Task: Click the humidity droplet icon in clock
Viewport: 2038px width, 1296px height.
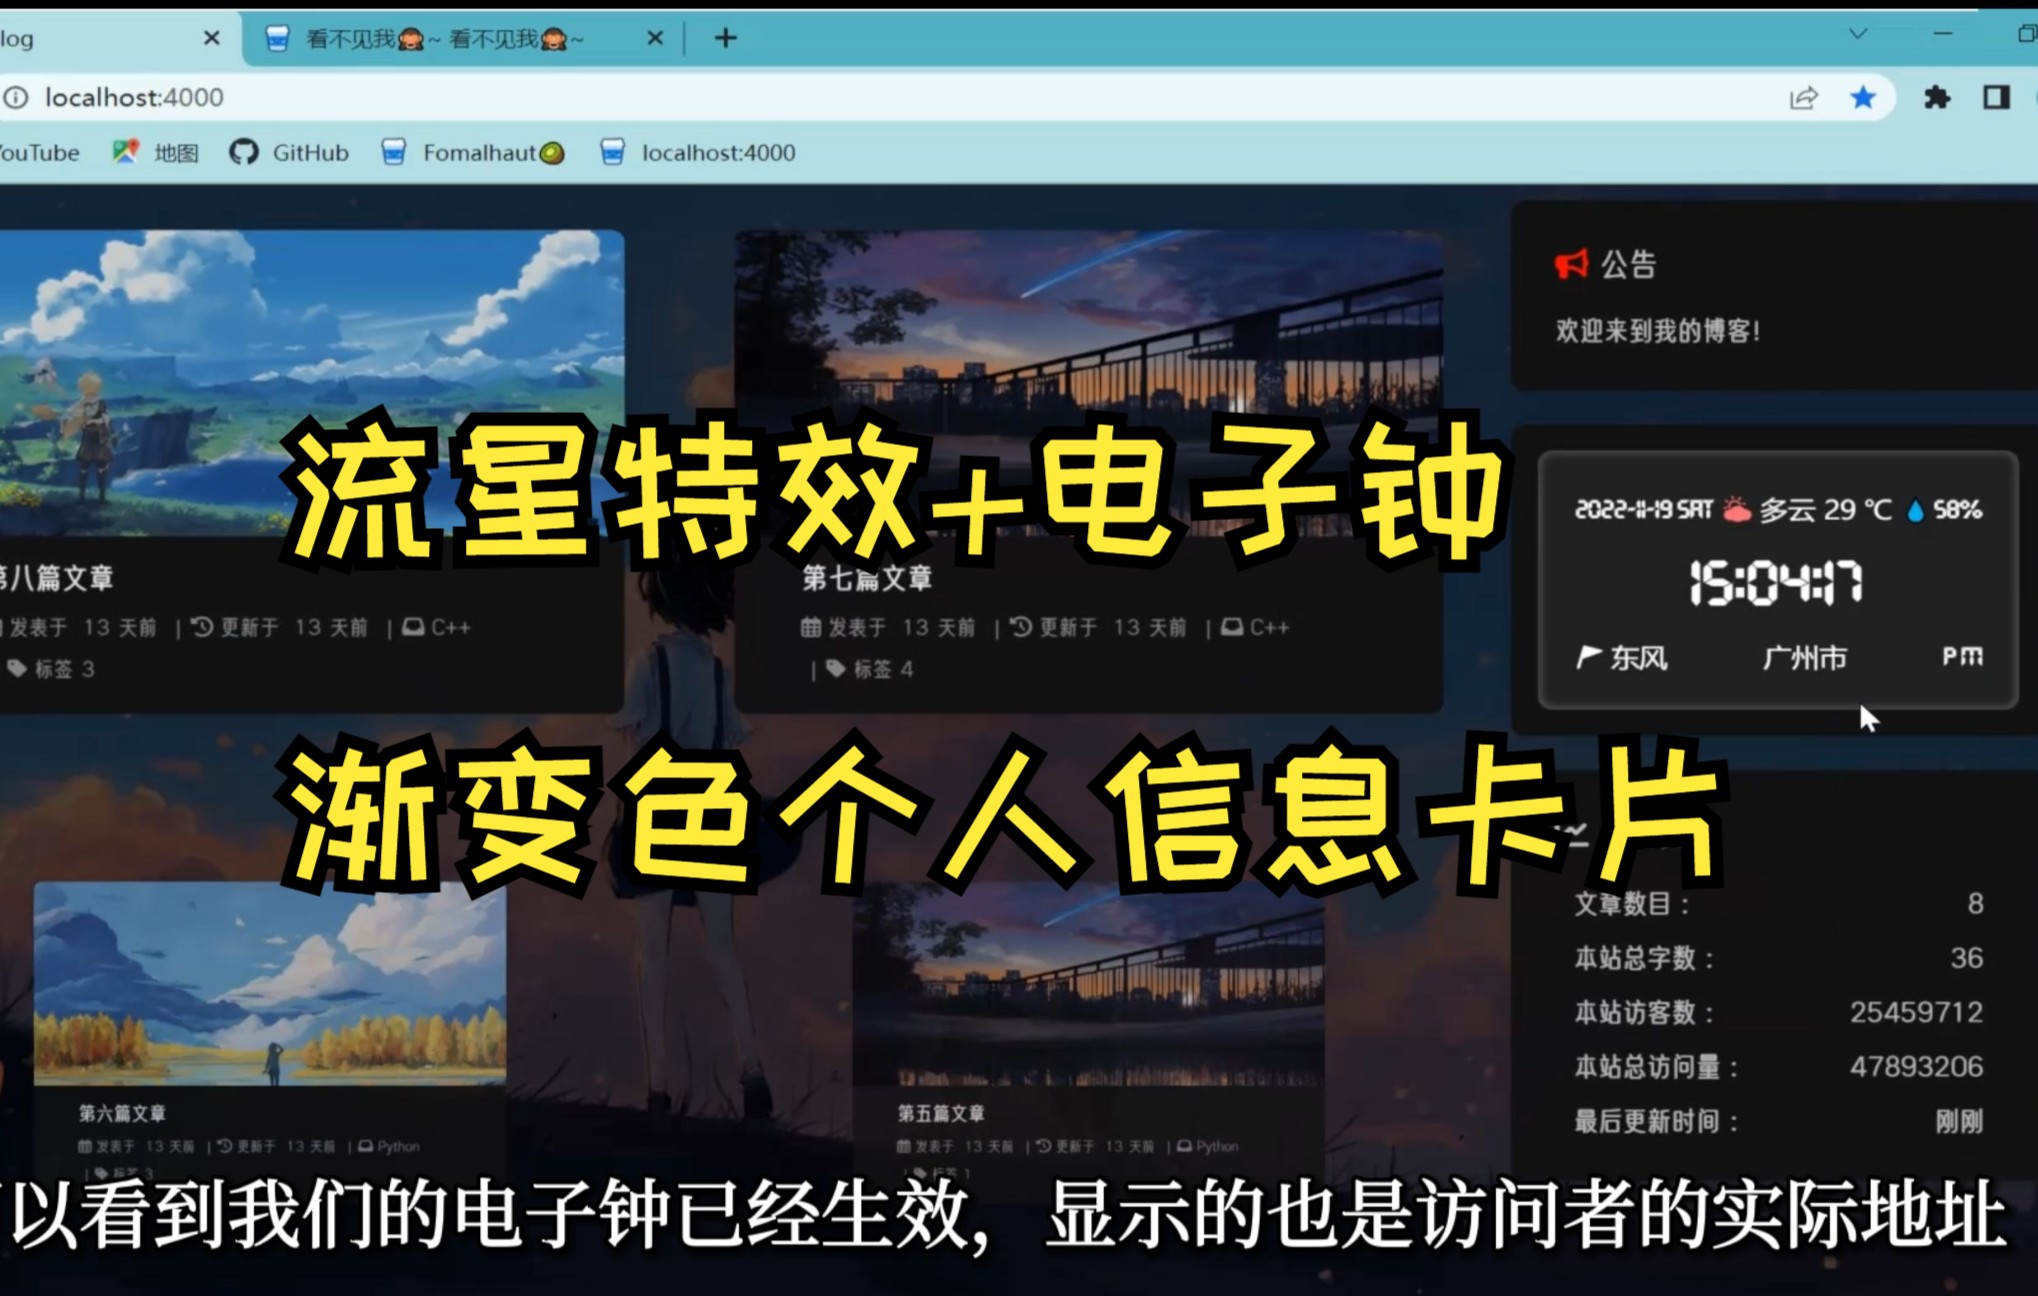Action: pyautogui.click(x=1915, y=511)
